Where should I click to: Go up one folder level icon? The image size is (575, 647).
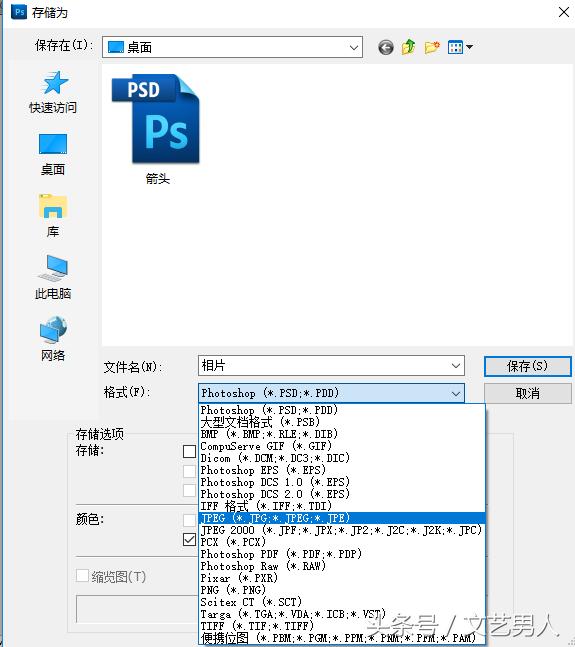[408, 47]
